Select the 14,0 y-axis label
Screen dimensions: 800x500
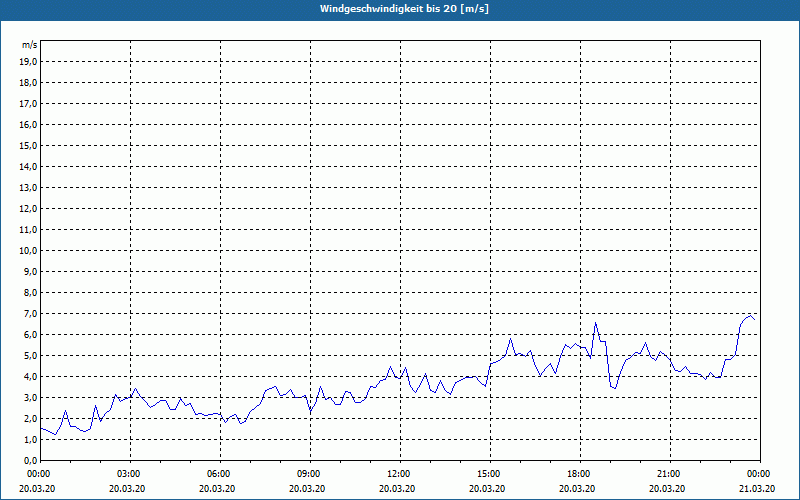29,166
